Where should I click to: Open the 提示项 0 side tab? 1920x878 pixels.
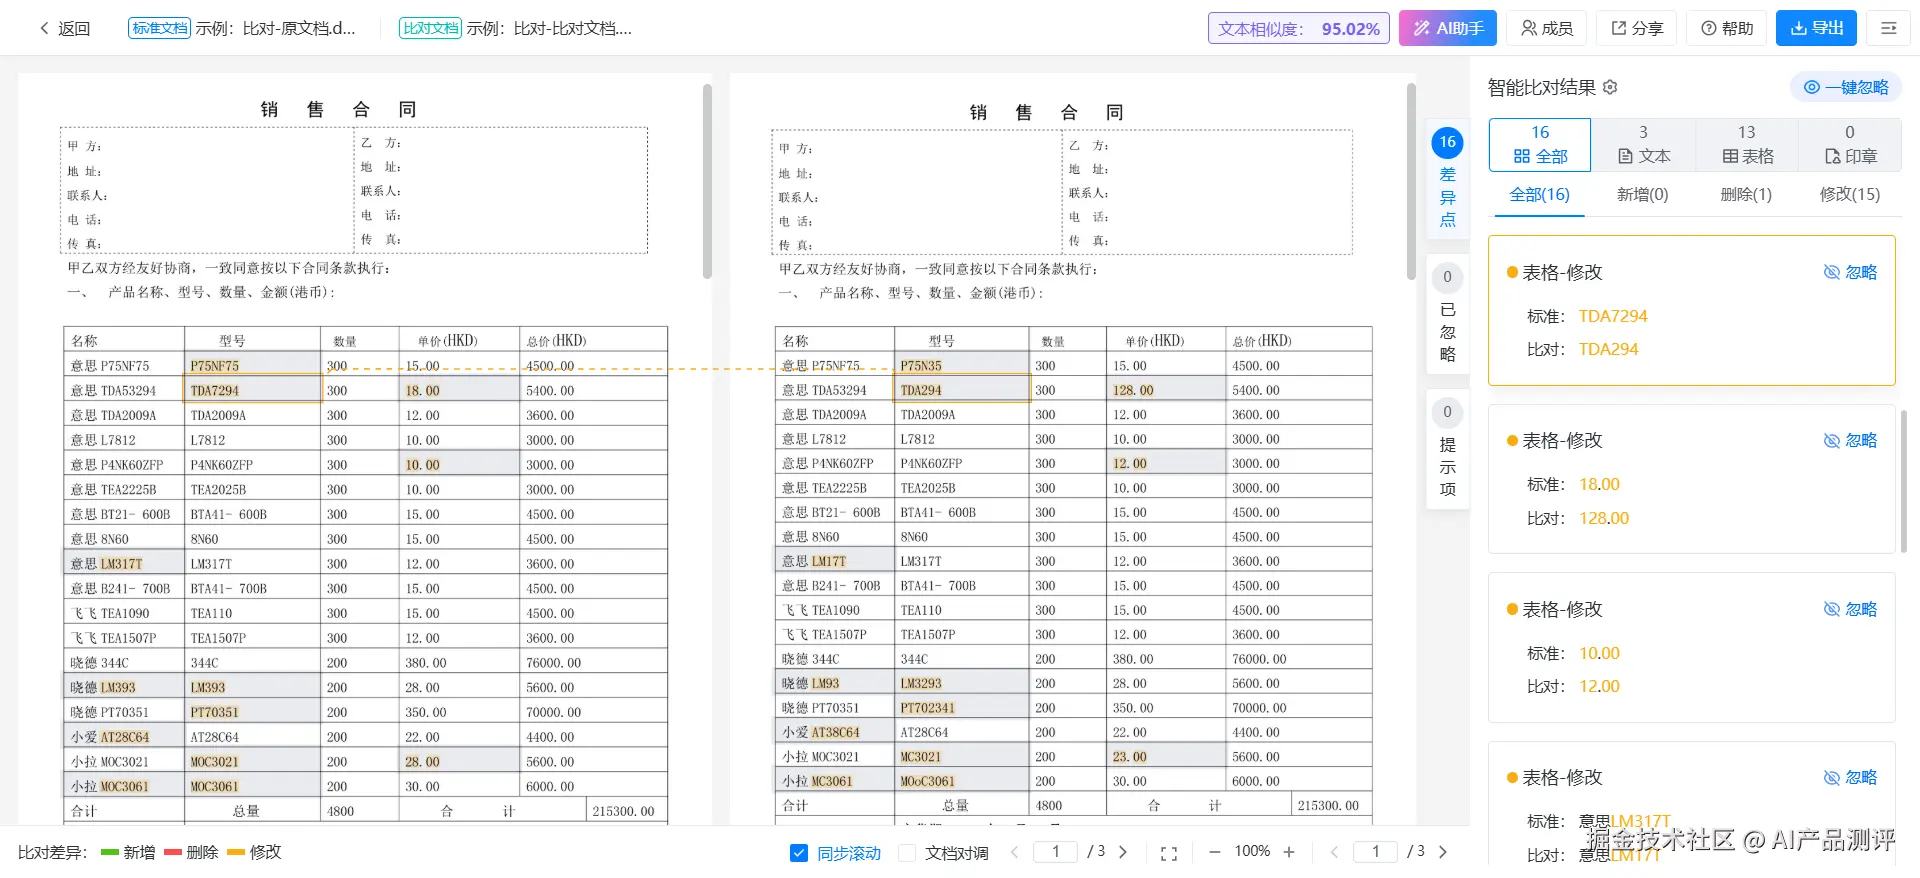(x=1447, y=451)
